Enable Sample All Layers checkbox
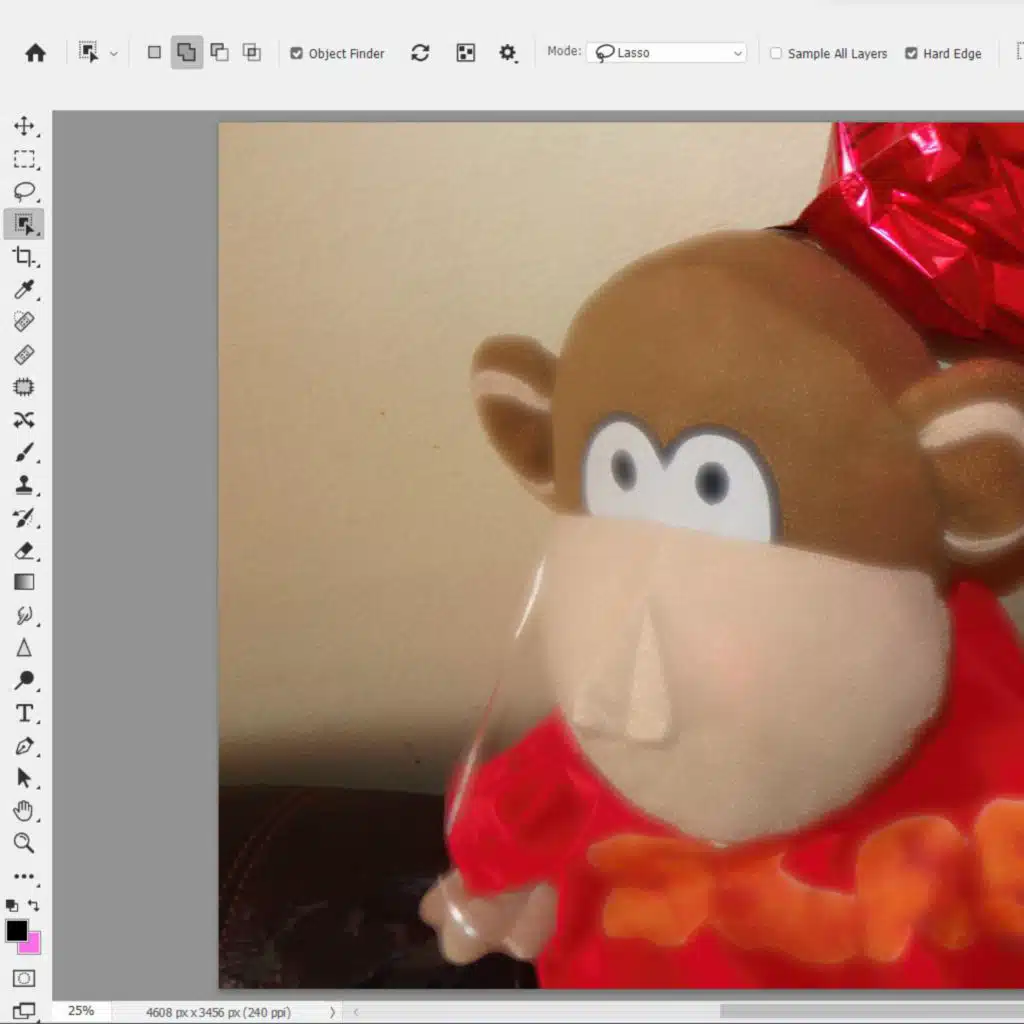 pos(776,54)
